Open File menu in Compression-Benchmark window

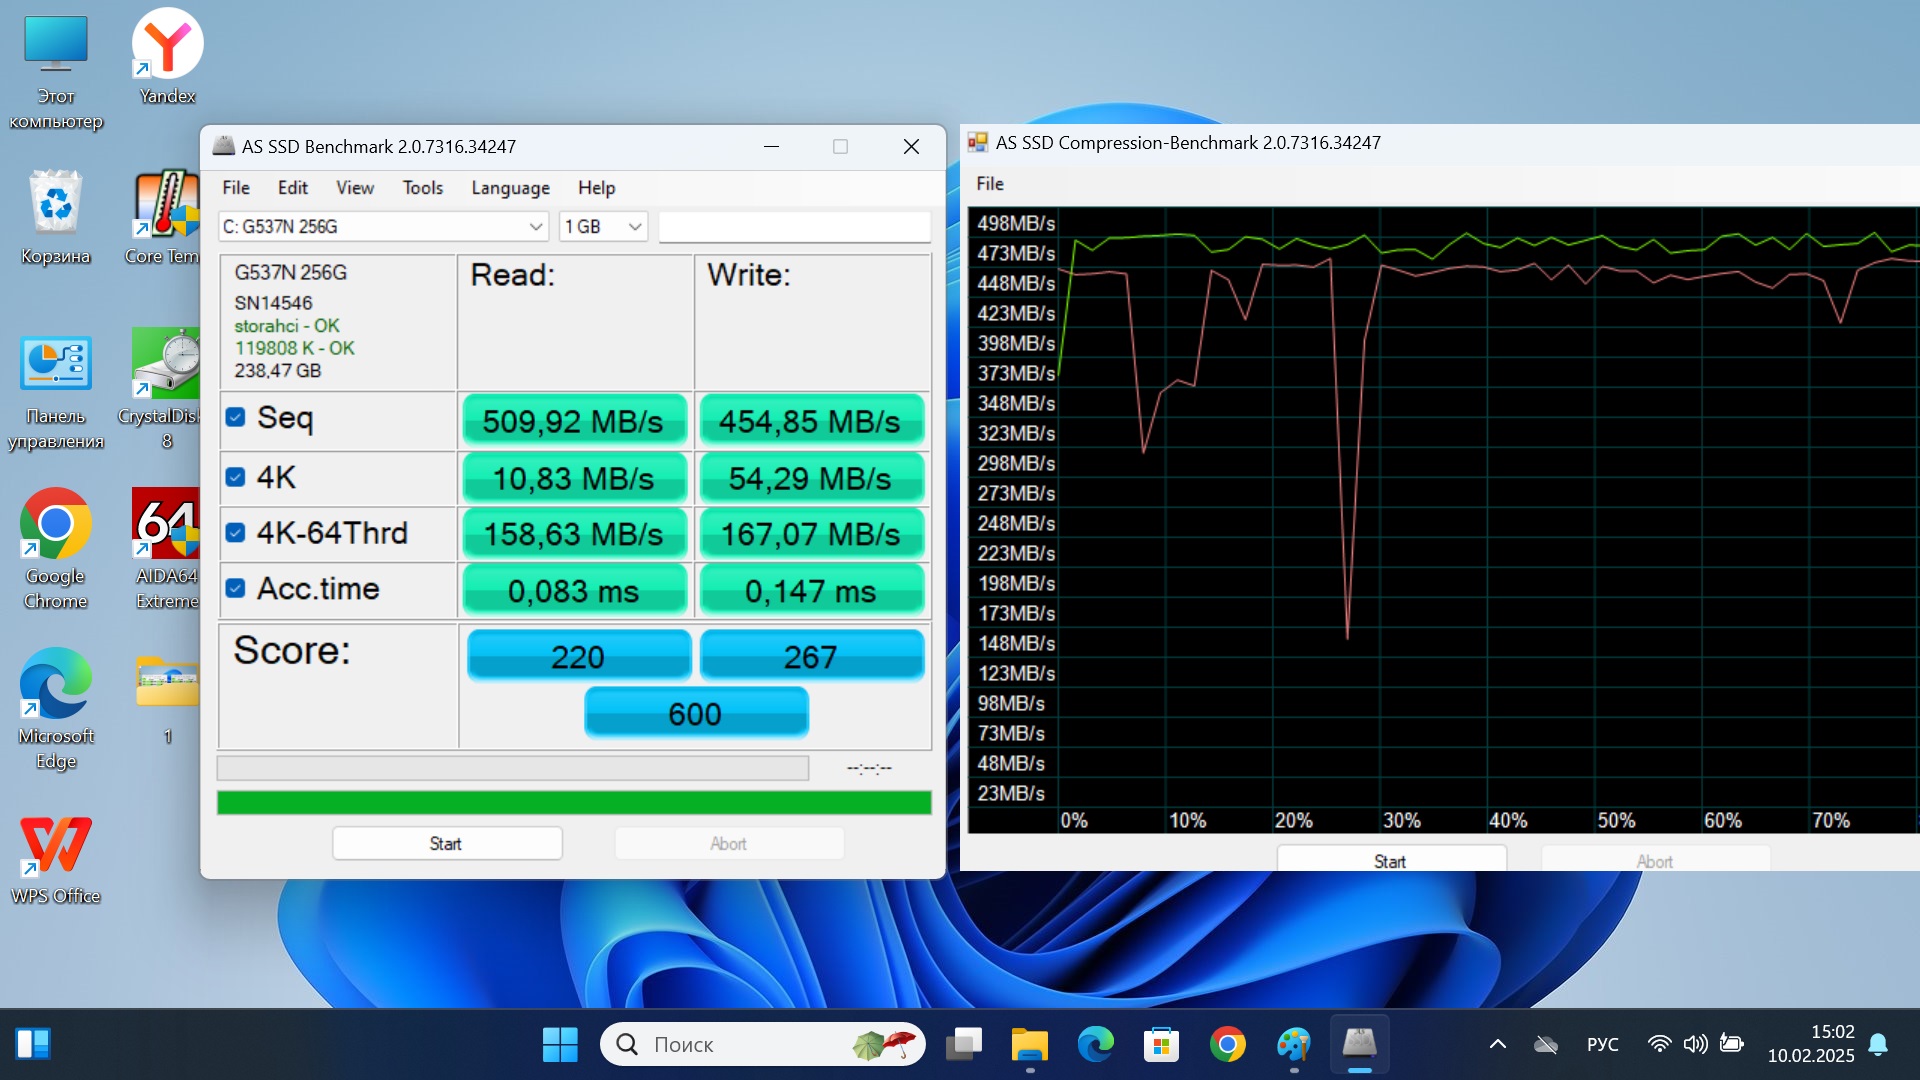(x=990, y=184)
